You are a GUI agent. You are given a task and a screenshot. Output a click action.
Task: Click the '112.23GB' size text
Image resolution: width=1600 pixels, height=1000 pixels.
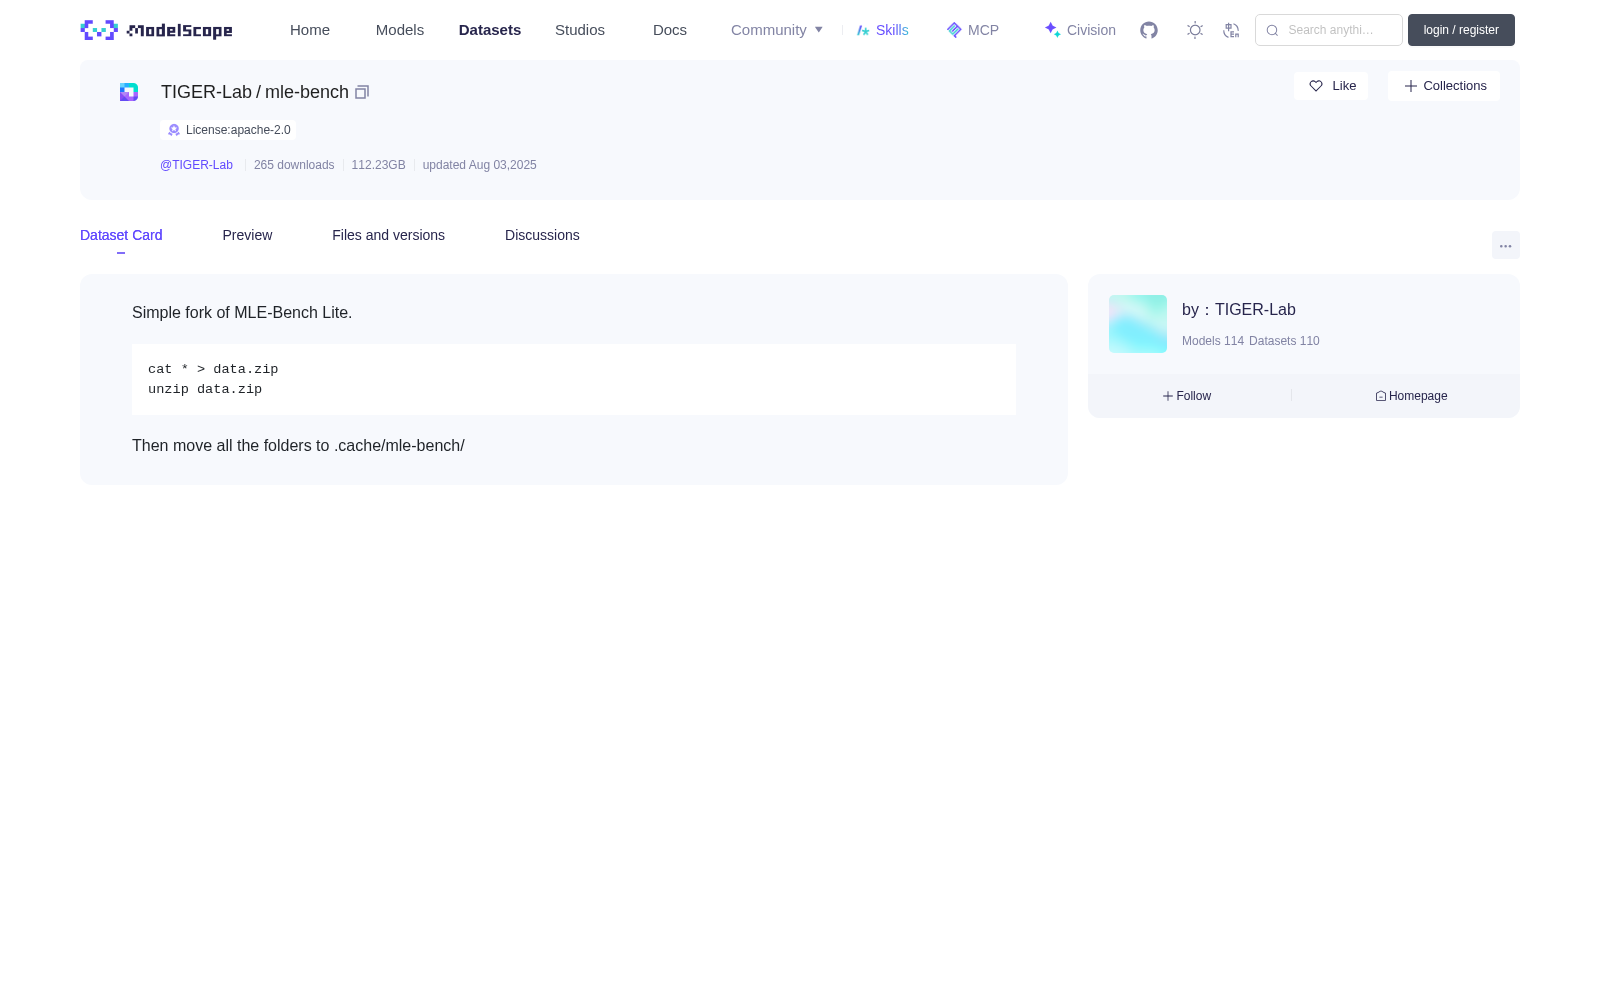pyautogui.click(x=378, y=165)
